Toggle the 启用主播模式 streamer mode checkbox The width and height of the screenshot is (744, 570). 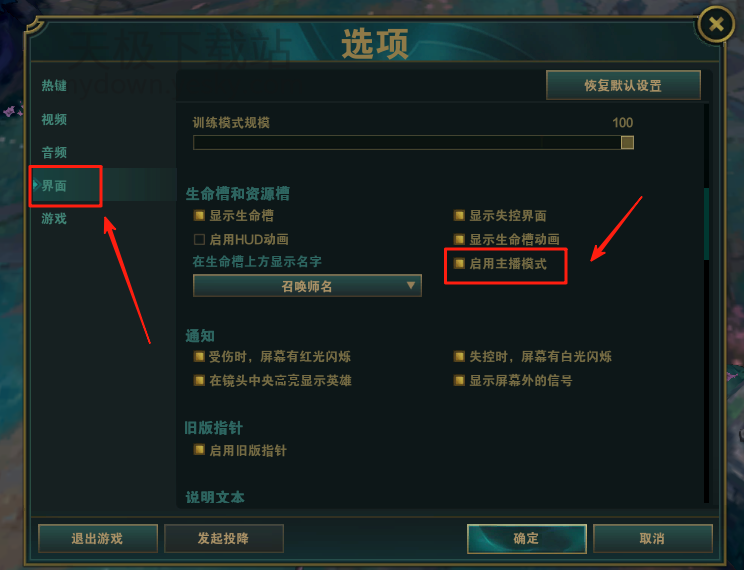pos(459,263)
